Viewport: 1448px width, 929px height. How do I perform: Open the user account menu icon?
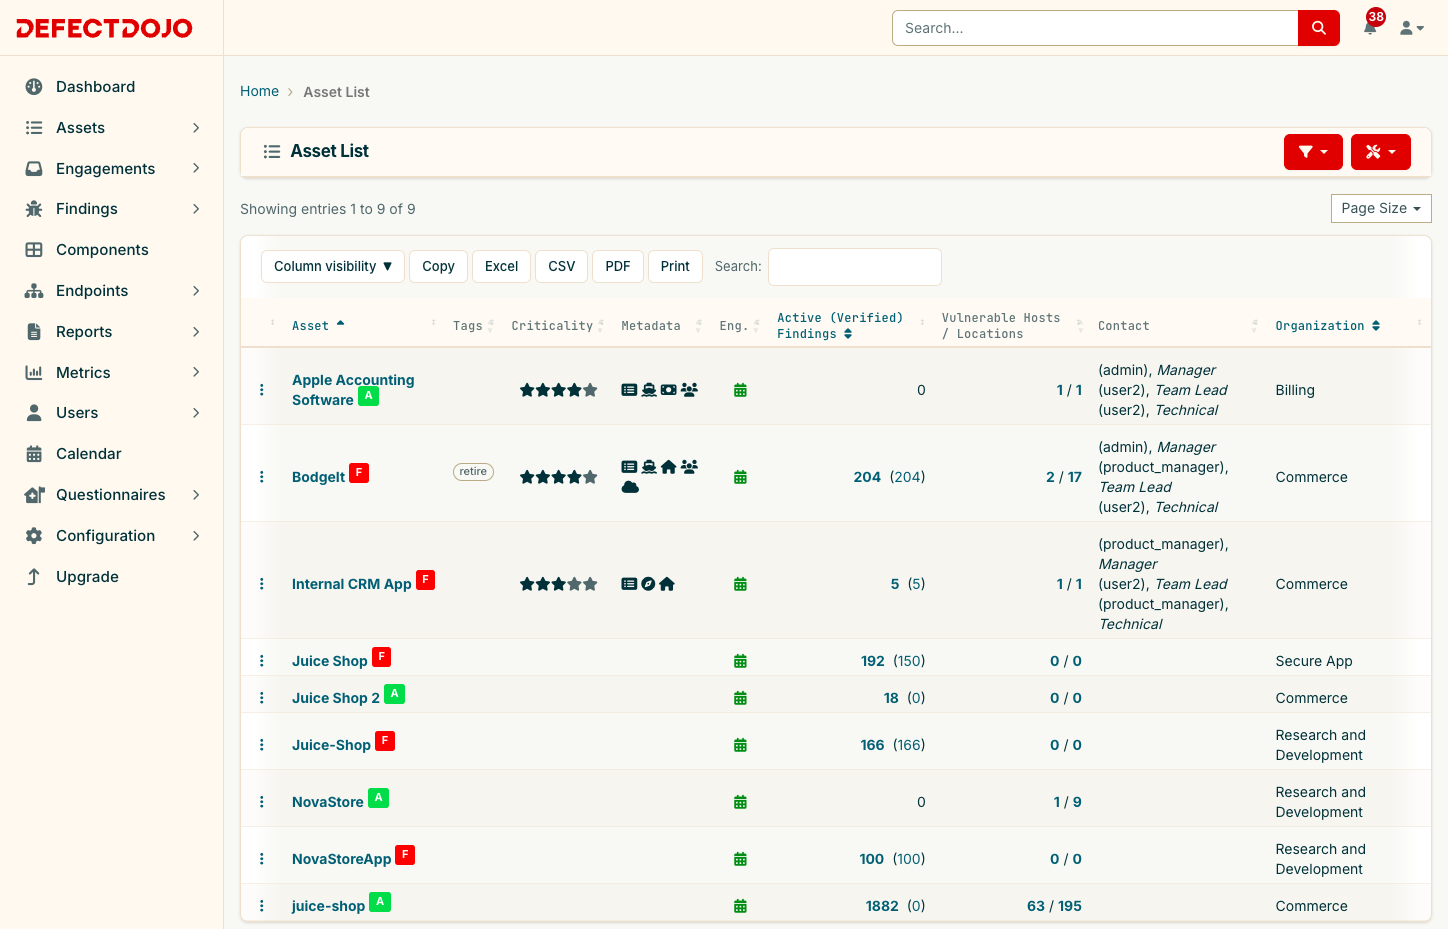1411,28
